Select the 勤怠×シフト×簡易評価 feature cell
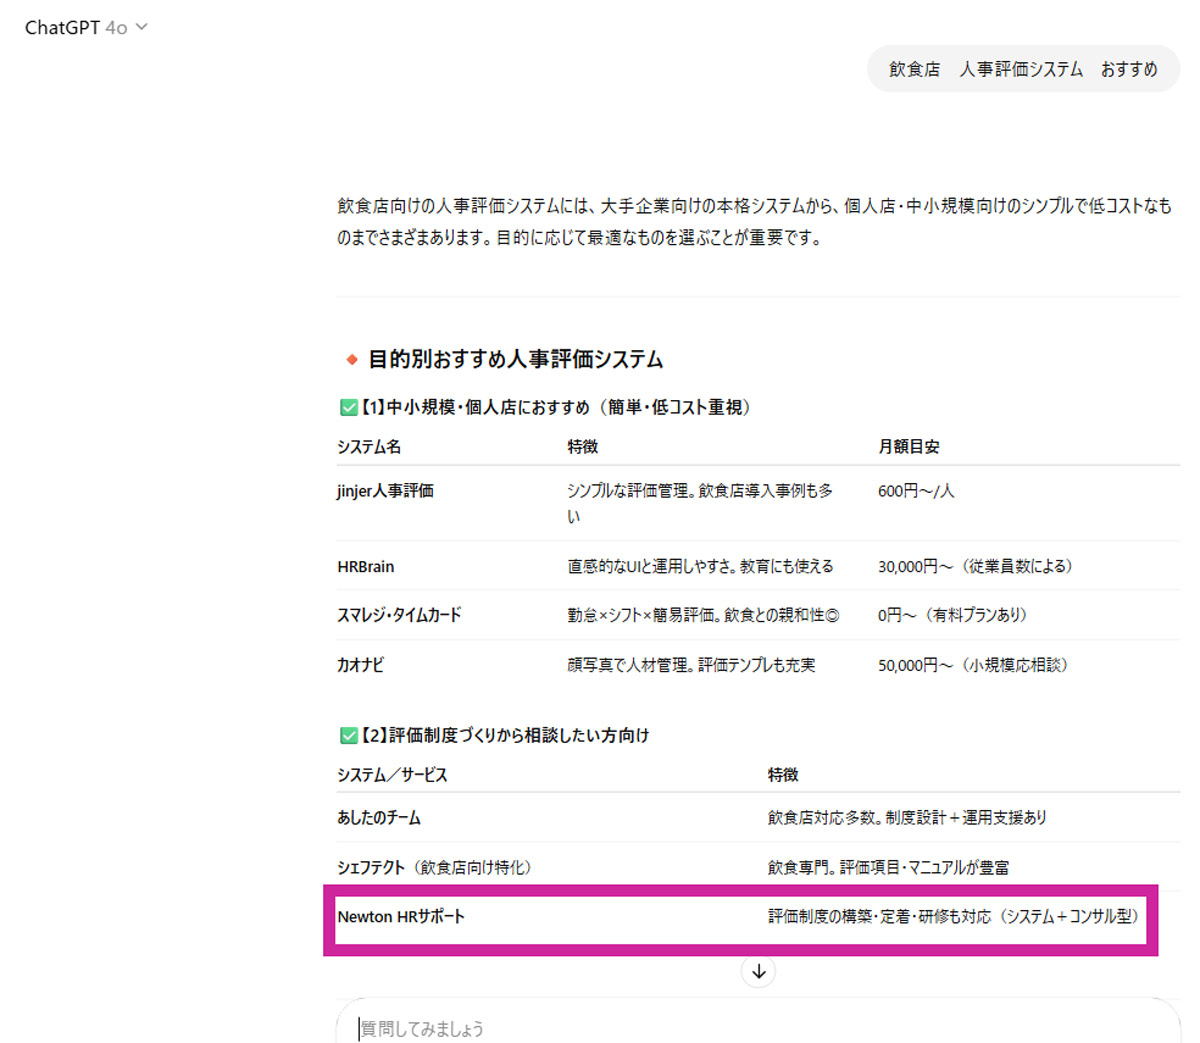The image size is (1200, 1043). click(x=703, y=615)
